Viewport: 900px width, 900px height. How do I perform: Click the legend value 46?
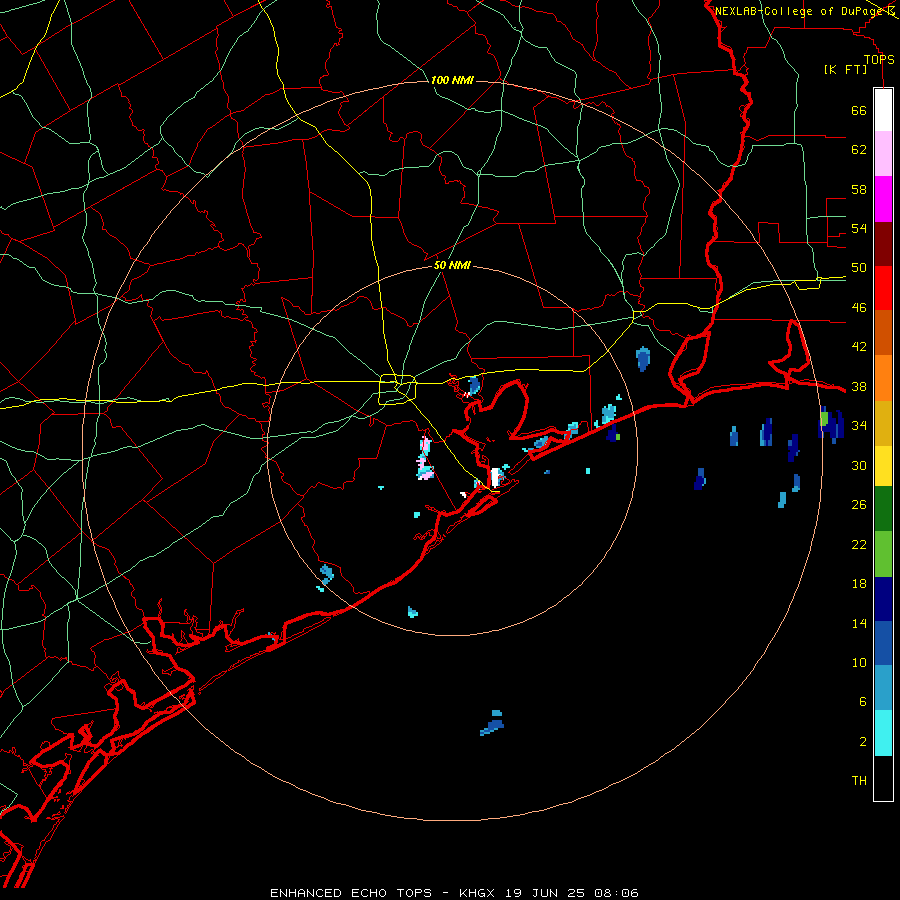[859, 308]
